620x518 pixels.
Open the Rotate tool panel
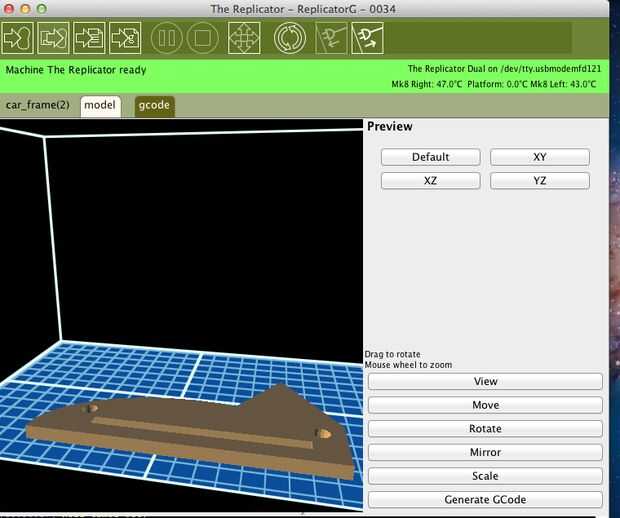tap(485, 429)
